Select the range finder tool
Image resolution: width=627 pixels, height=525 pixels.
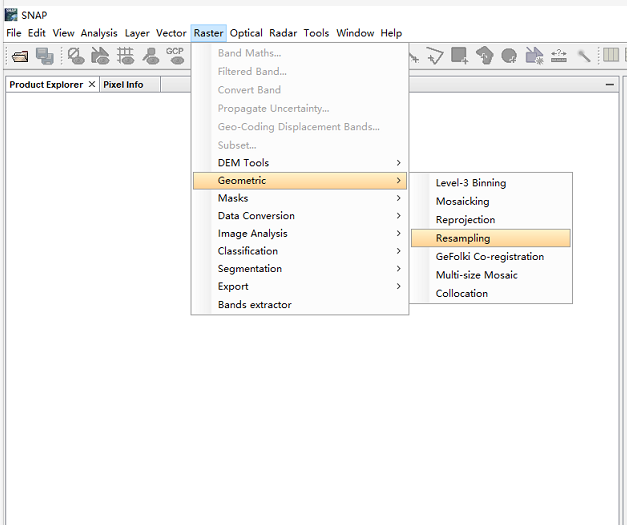(x=559, y=56)
